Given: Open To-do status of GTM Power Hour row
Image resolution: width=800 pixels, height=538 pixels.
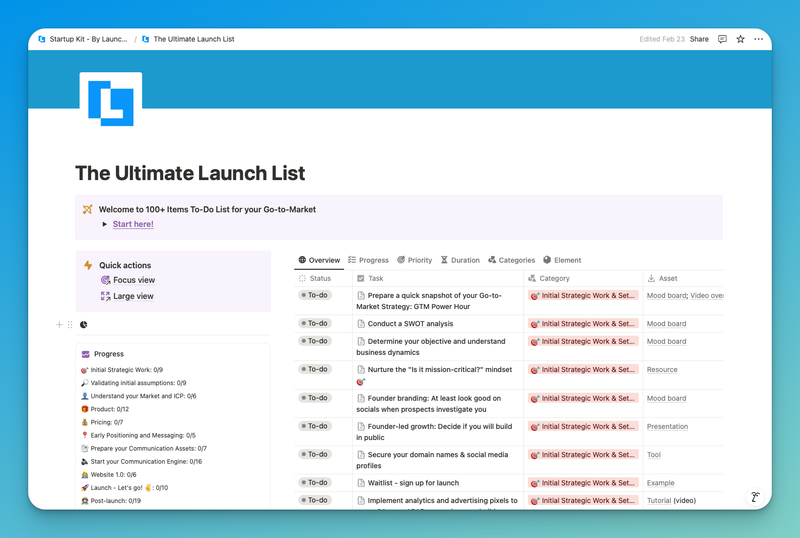Looking at the screenshot, I should click(x=315, y=296).
